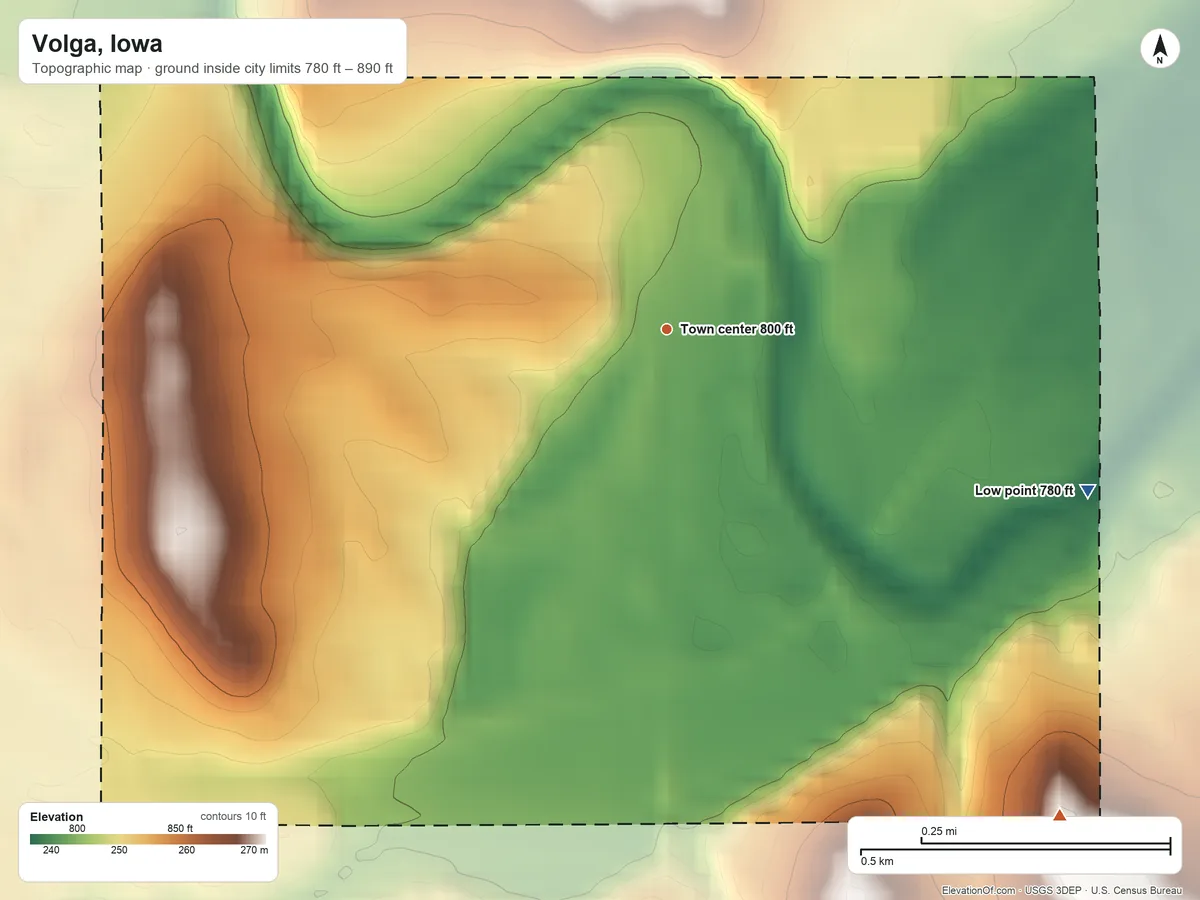Click the north arrow compass icon

click(1160, 49)
